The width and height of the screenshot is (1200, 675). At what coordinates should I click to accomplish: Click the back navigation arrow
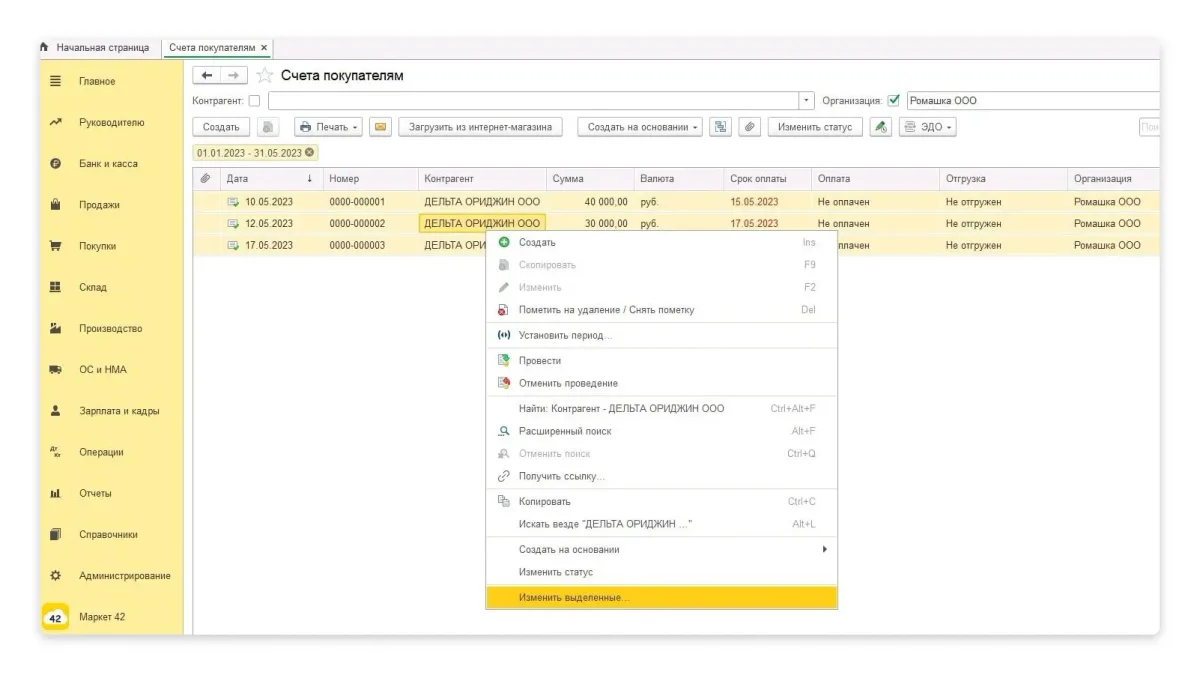pyautogui.click(x=207, y=76)
